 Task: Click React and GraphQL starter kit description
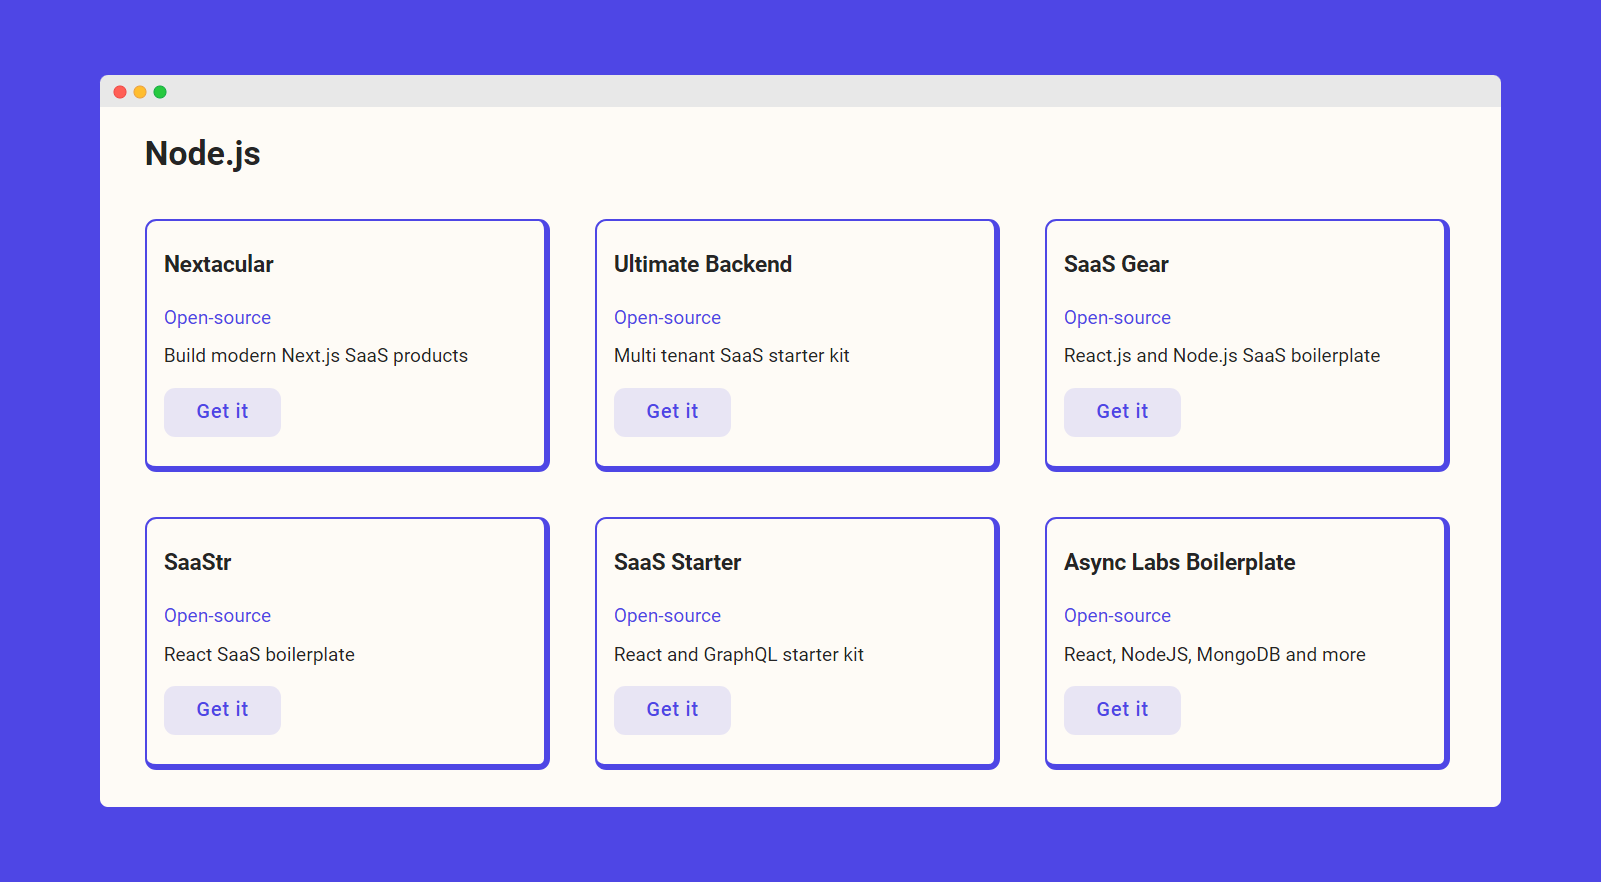[738, 655]
